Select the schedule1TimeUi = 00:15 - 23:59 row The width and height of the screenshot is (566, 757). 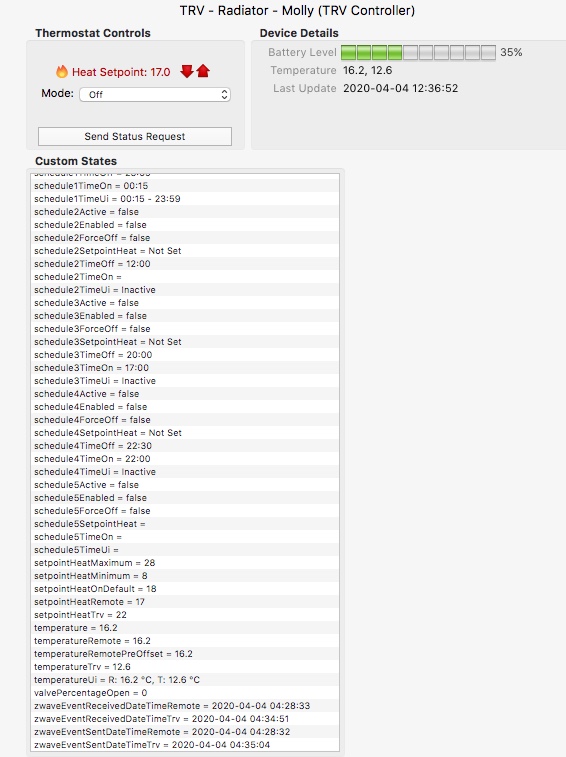coord(185,199)
